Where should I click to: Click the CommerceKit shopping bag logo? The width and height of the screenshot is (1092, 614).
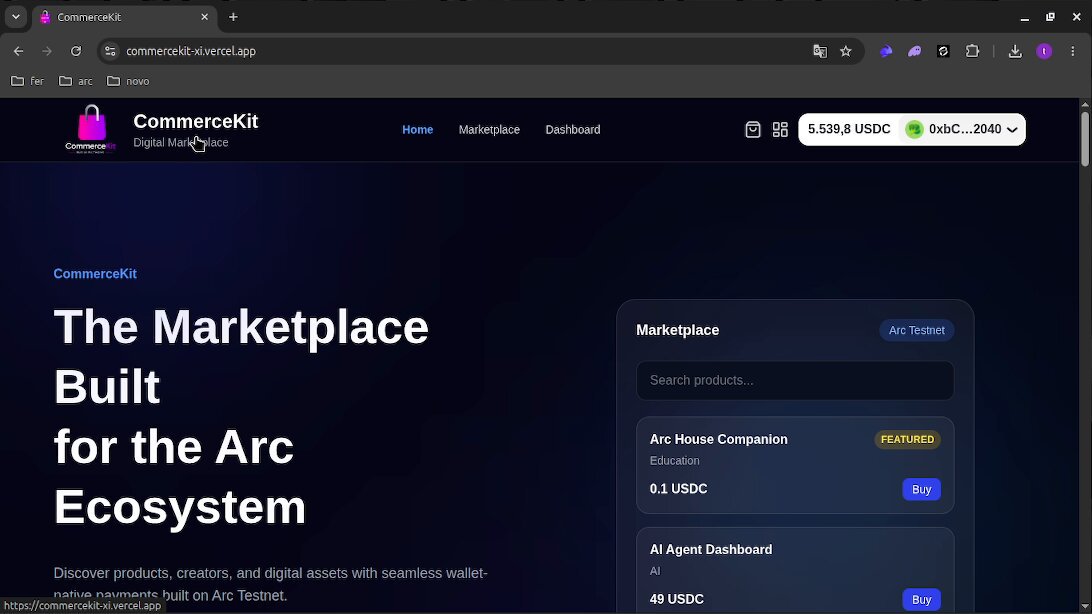91,129
